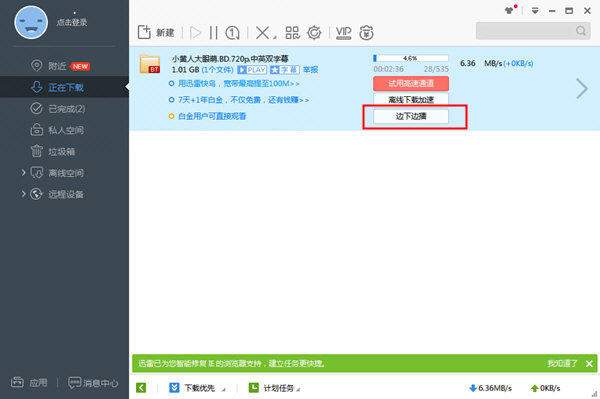Click 离线下载加速 button
This screenshot has width=600, height=399.
coord(411,100)
